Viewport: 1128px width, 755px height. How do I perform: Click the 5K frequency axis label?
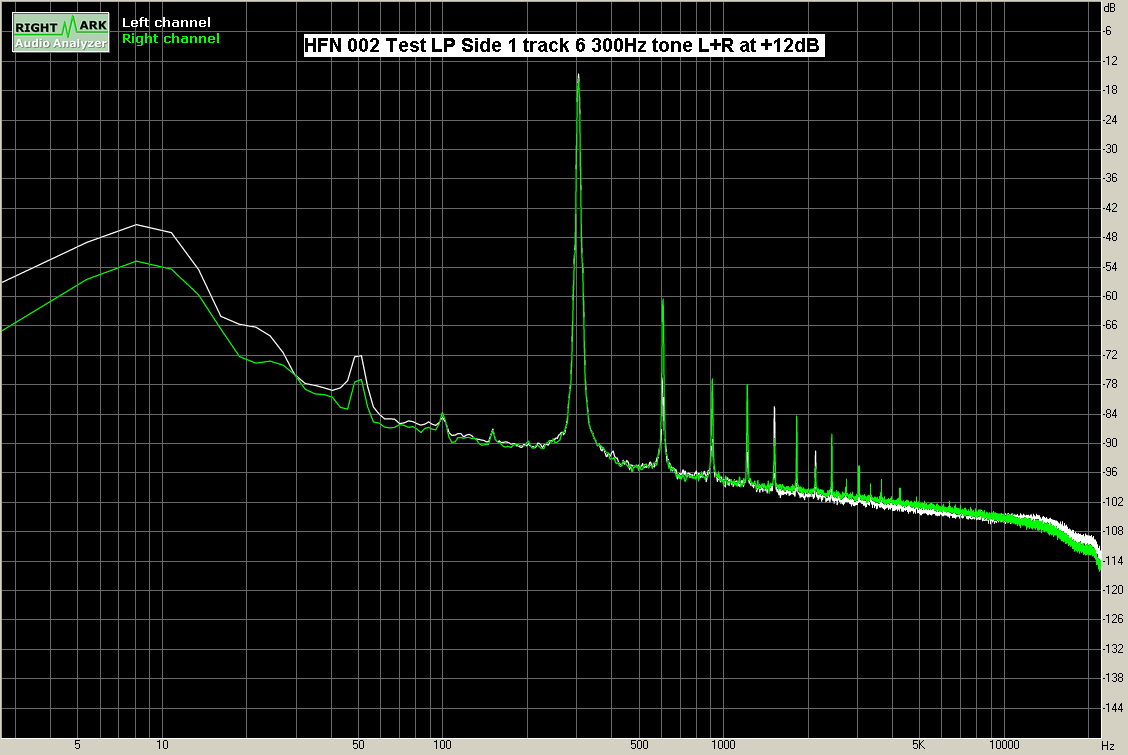[918, 745]
